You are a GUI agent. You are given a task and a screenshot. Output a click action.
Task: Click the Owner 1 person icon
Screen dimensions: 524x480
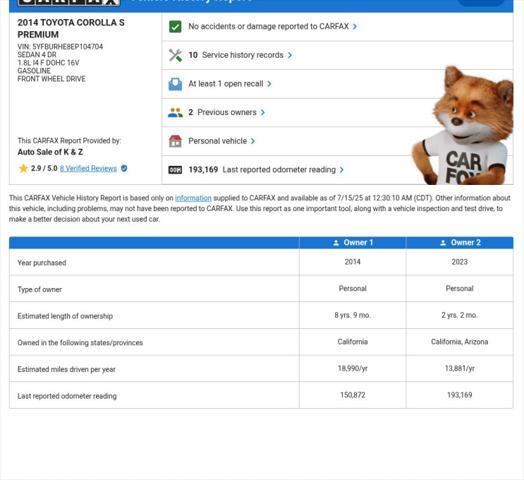[336, 243]
